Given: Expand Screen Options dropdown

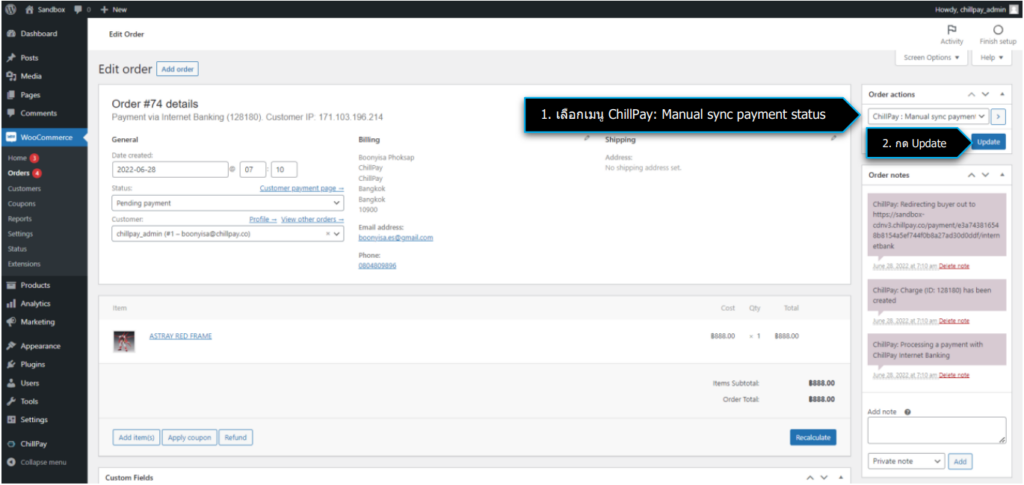Looking at the screenshot, I should tap(931, 57).
